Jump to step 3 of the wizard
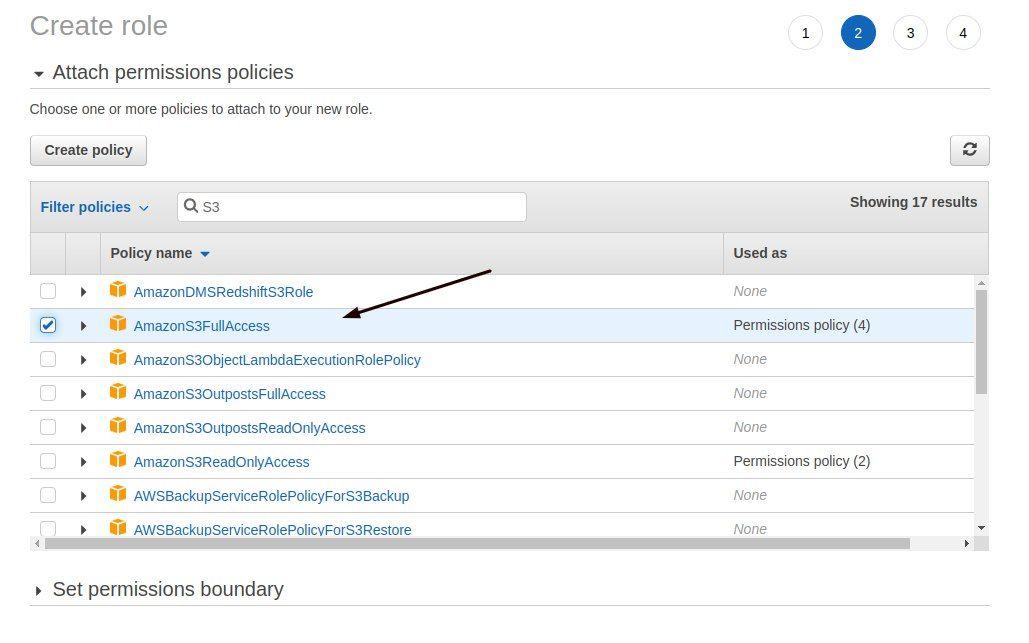The image size is (1029, 643). point(910,33)
